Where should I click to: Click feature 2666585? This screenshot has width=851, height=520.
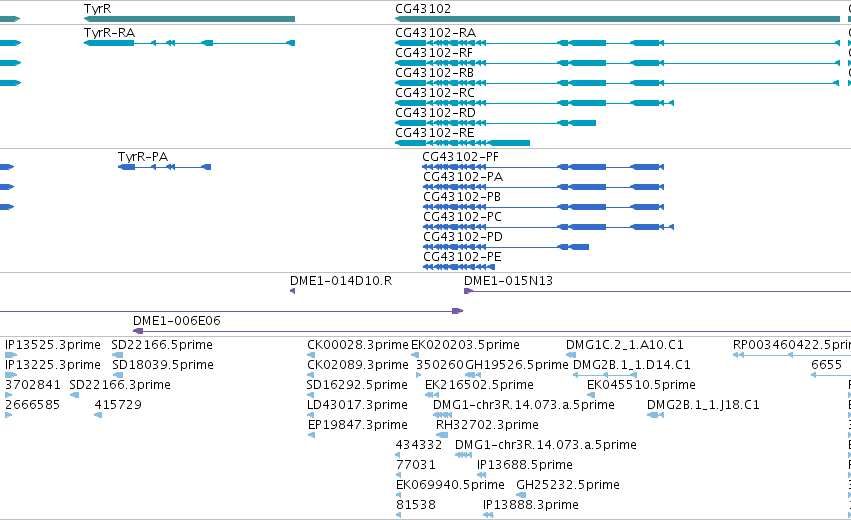click(32, 405)
